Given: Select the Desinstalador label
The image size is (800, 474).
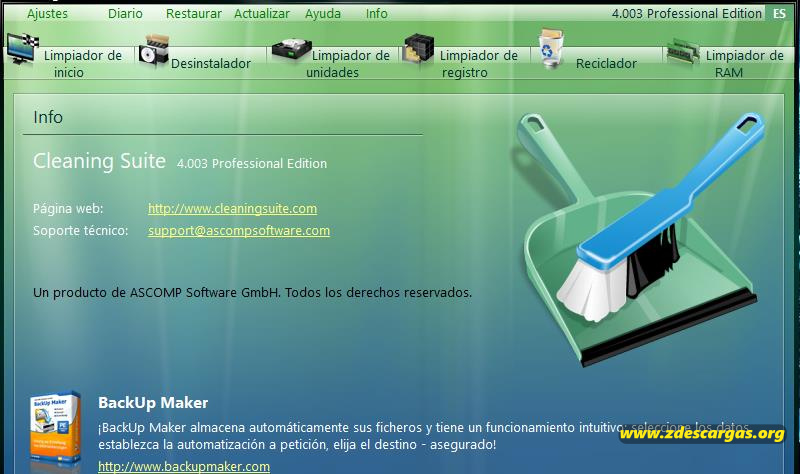Looking at the screenshot, I should (211, 64).
